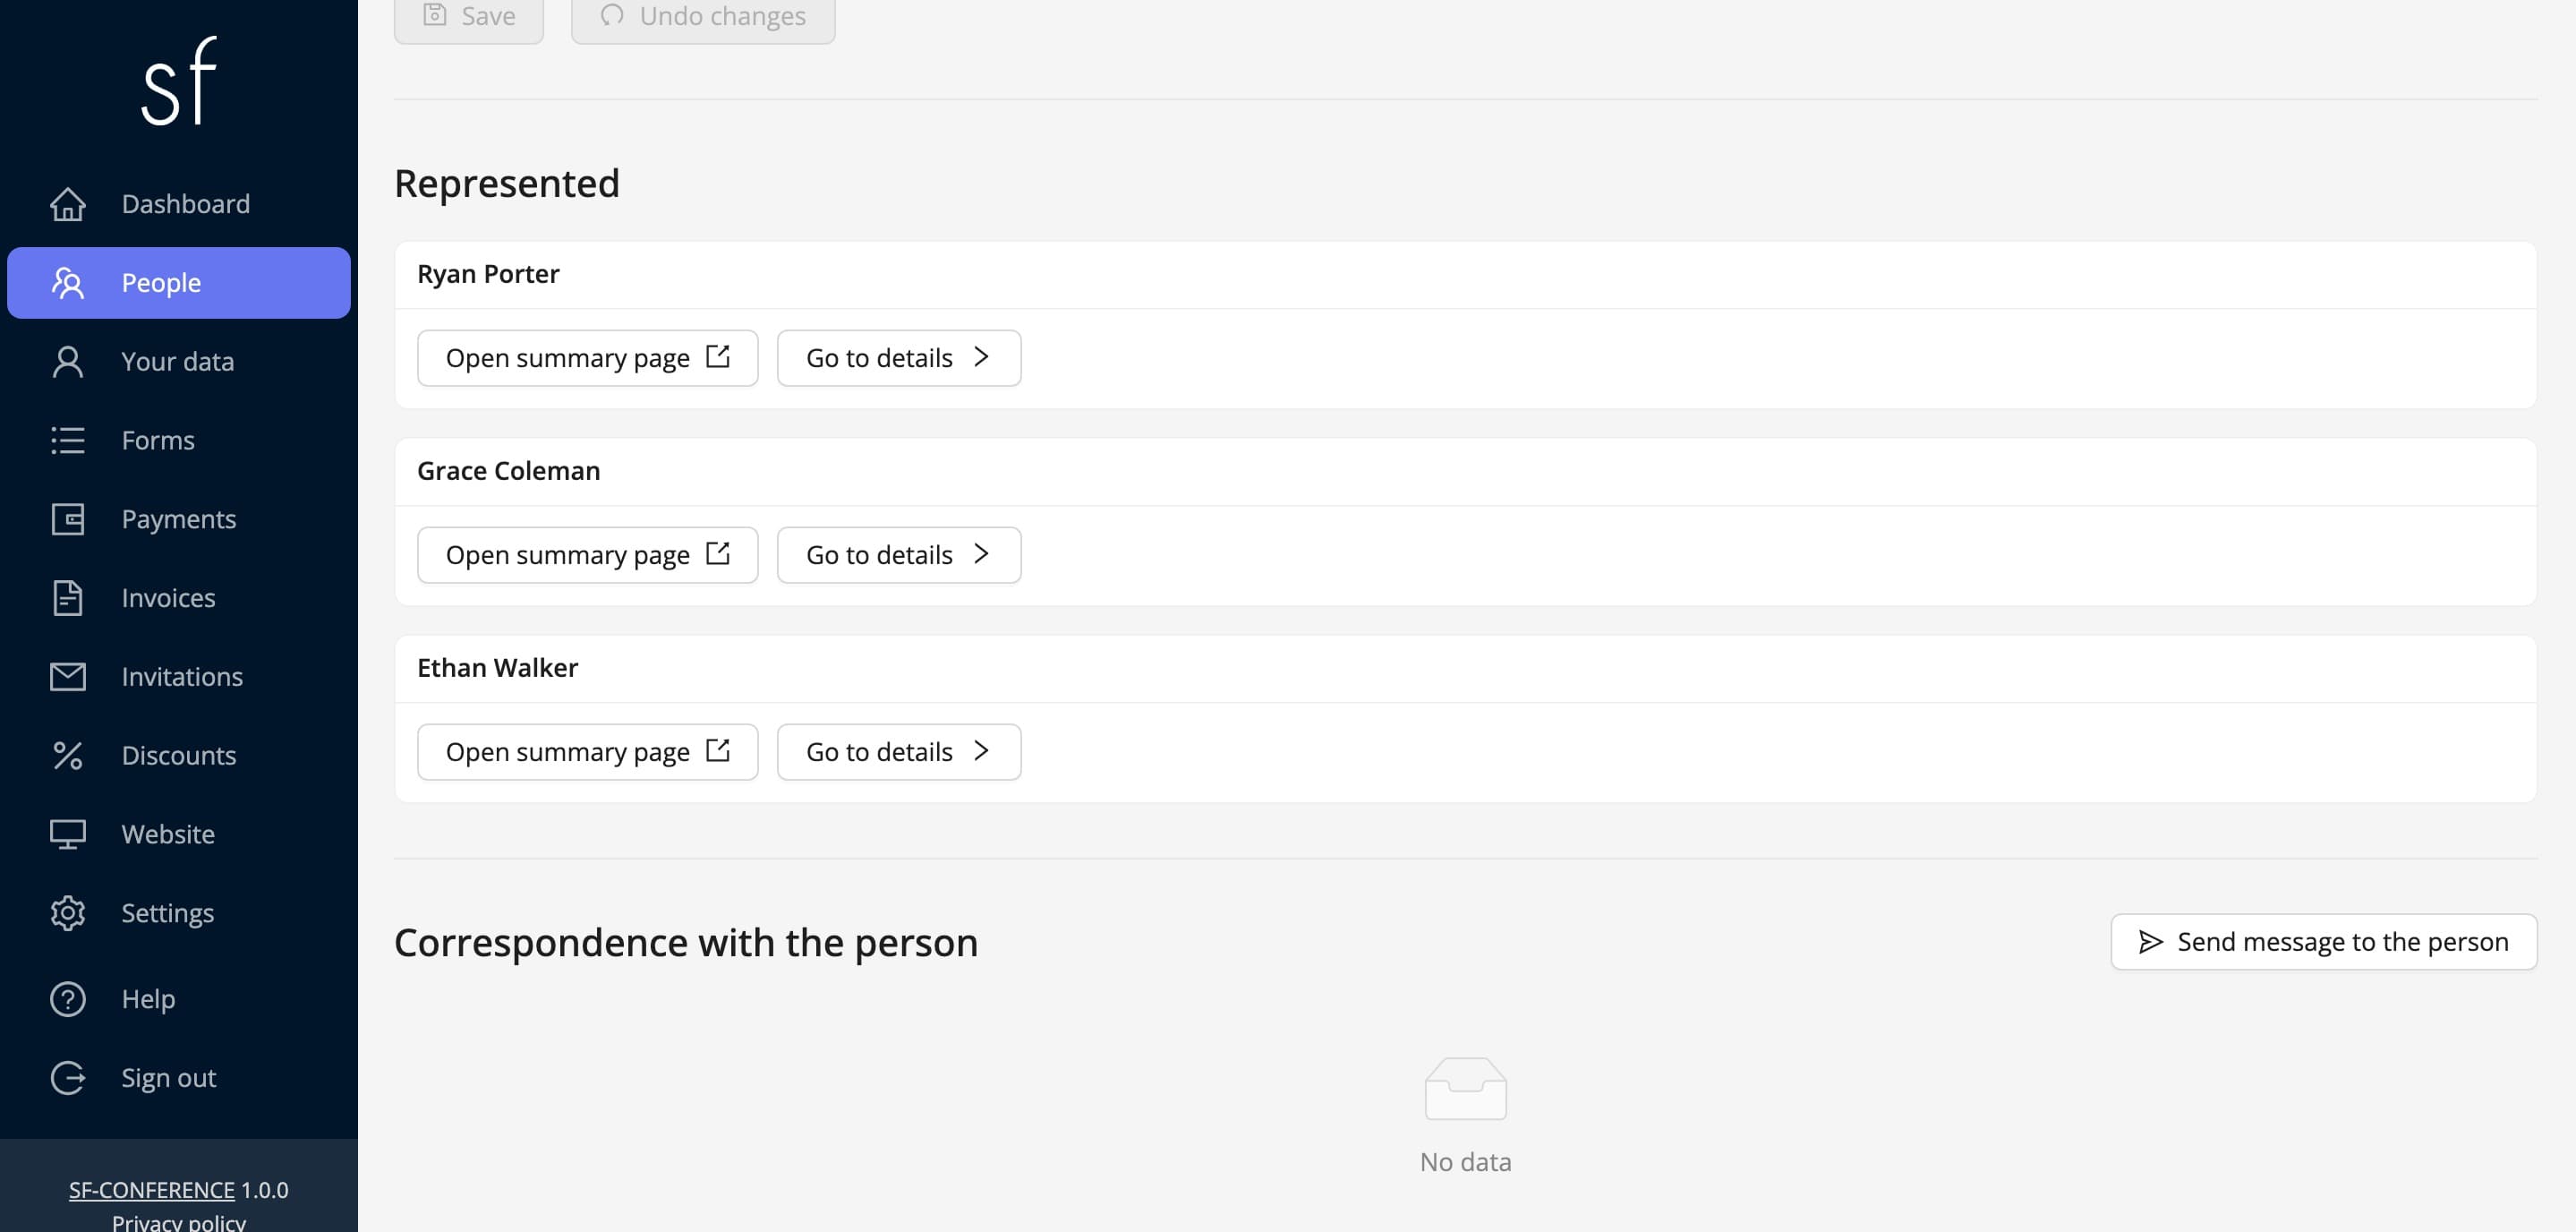Click the Save button
The height and width of the screenshot is (1232, 2576).
[x=469, y=20]
